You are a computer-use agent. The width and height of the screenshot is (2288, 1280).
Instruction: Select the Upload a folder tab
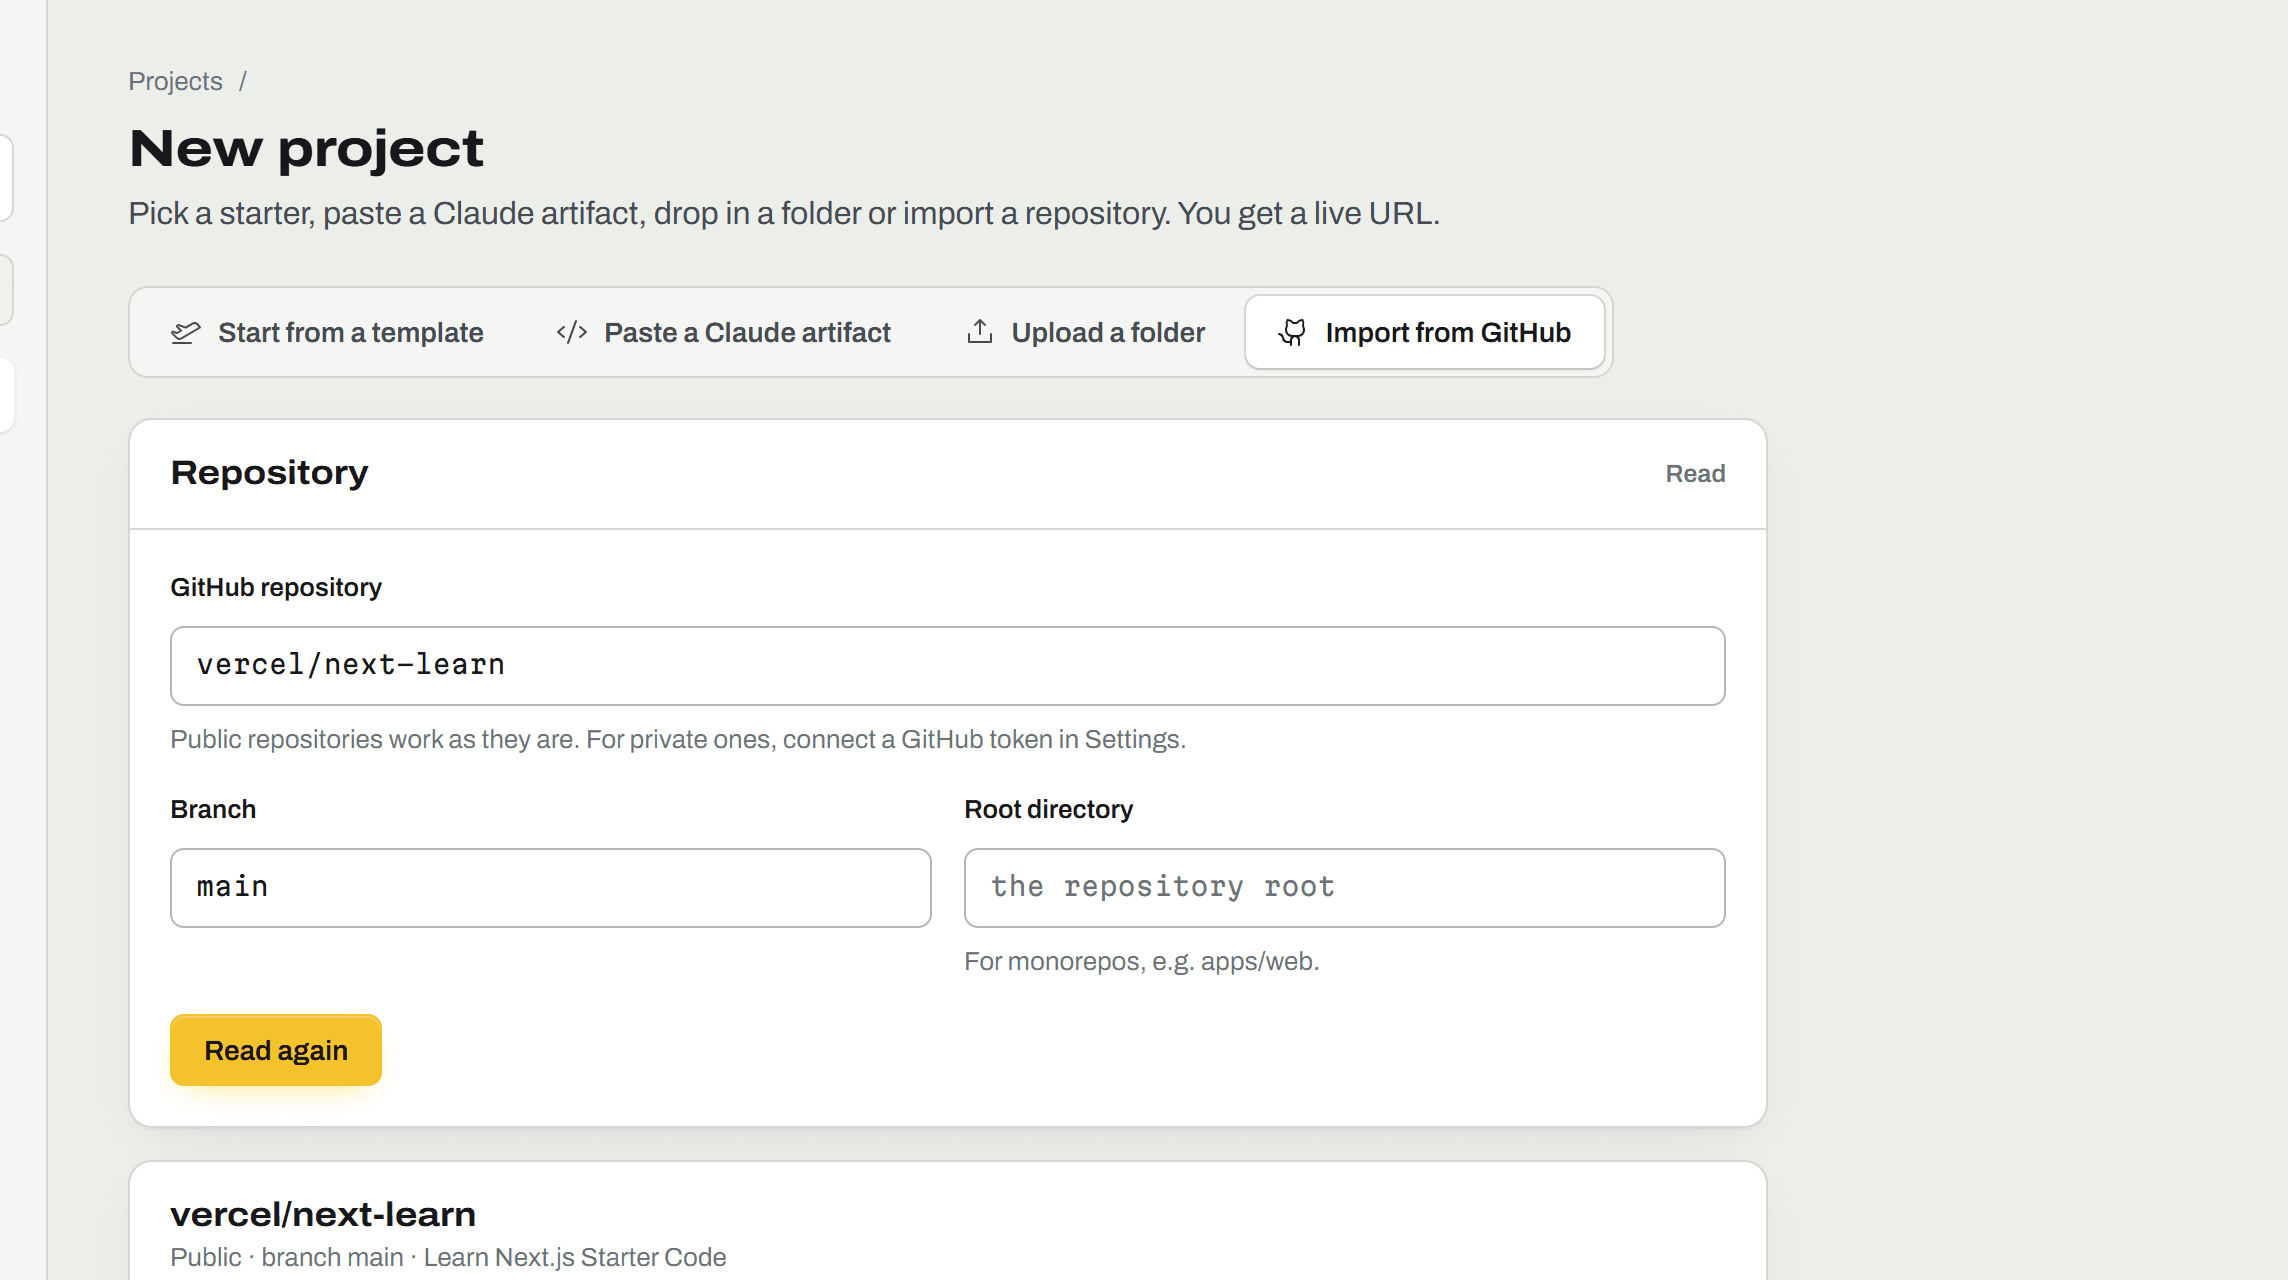click(1086, 333)
